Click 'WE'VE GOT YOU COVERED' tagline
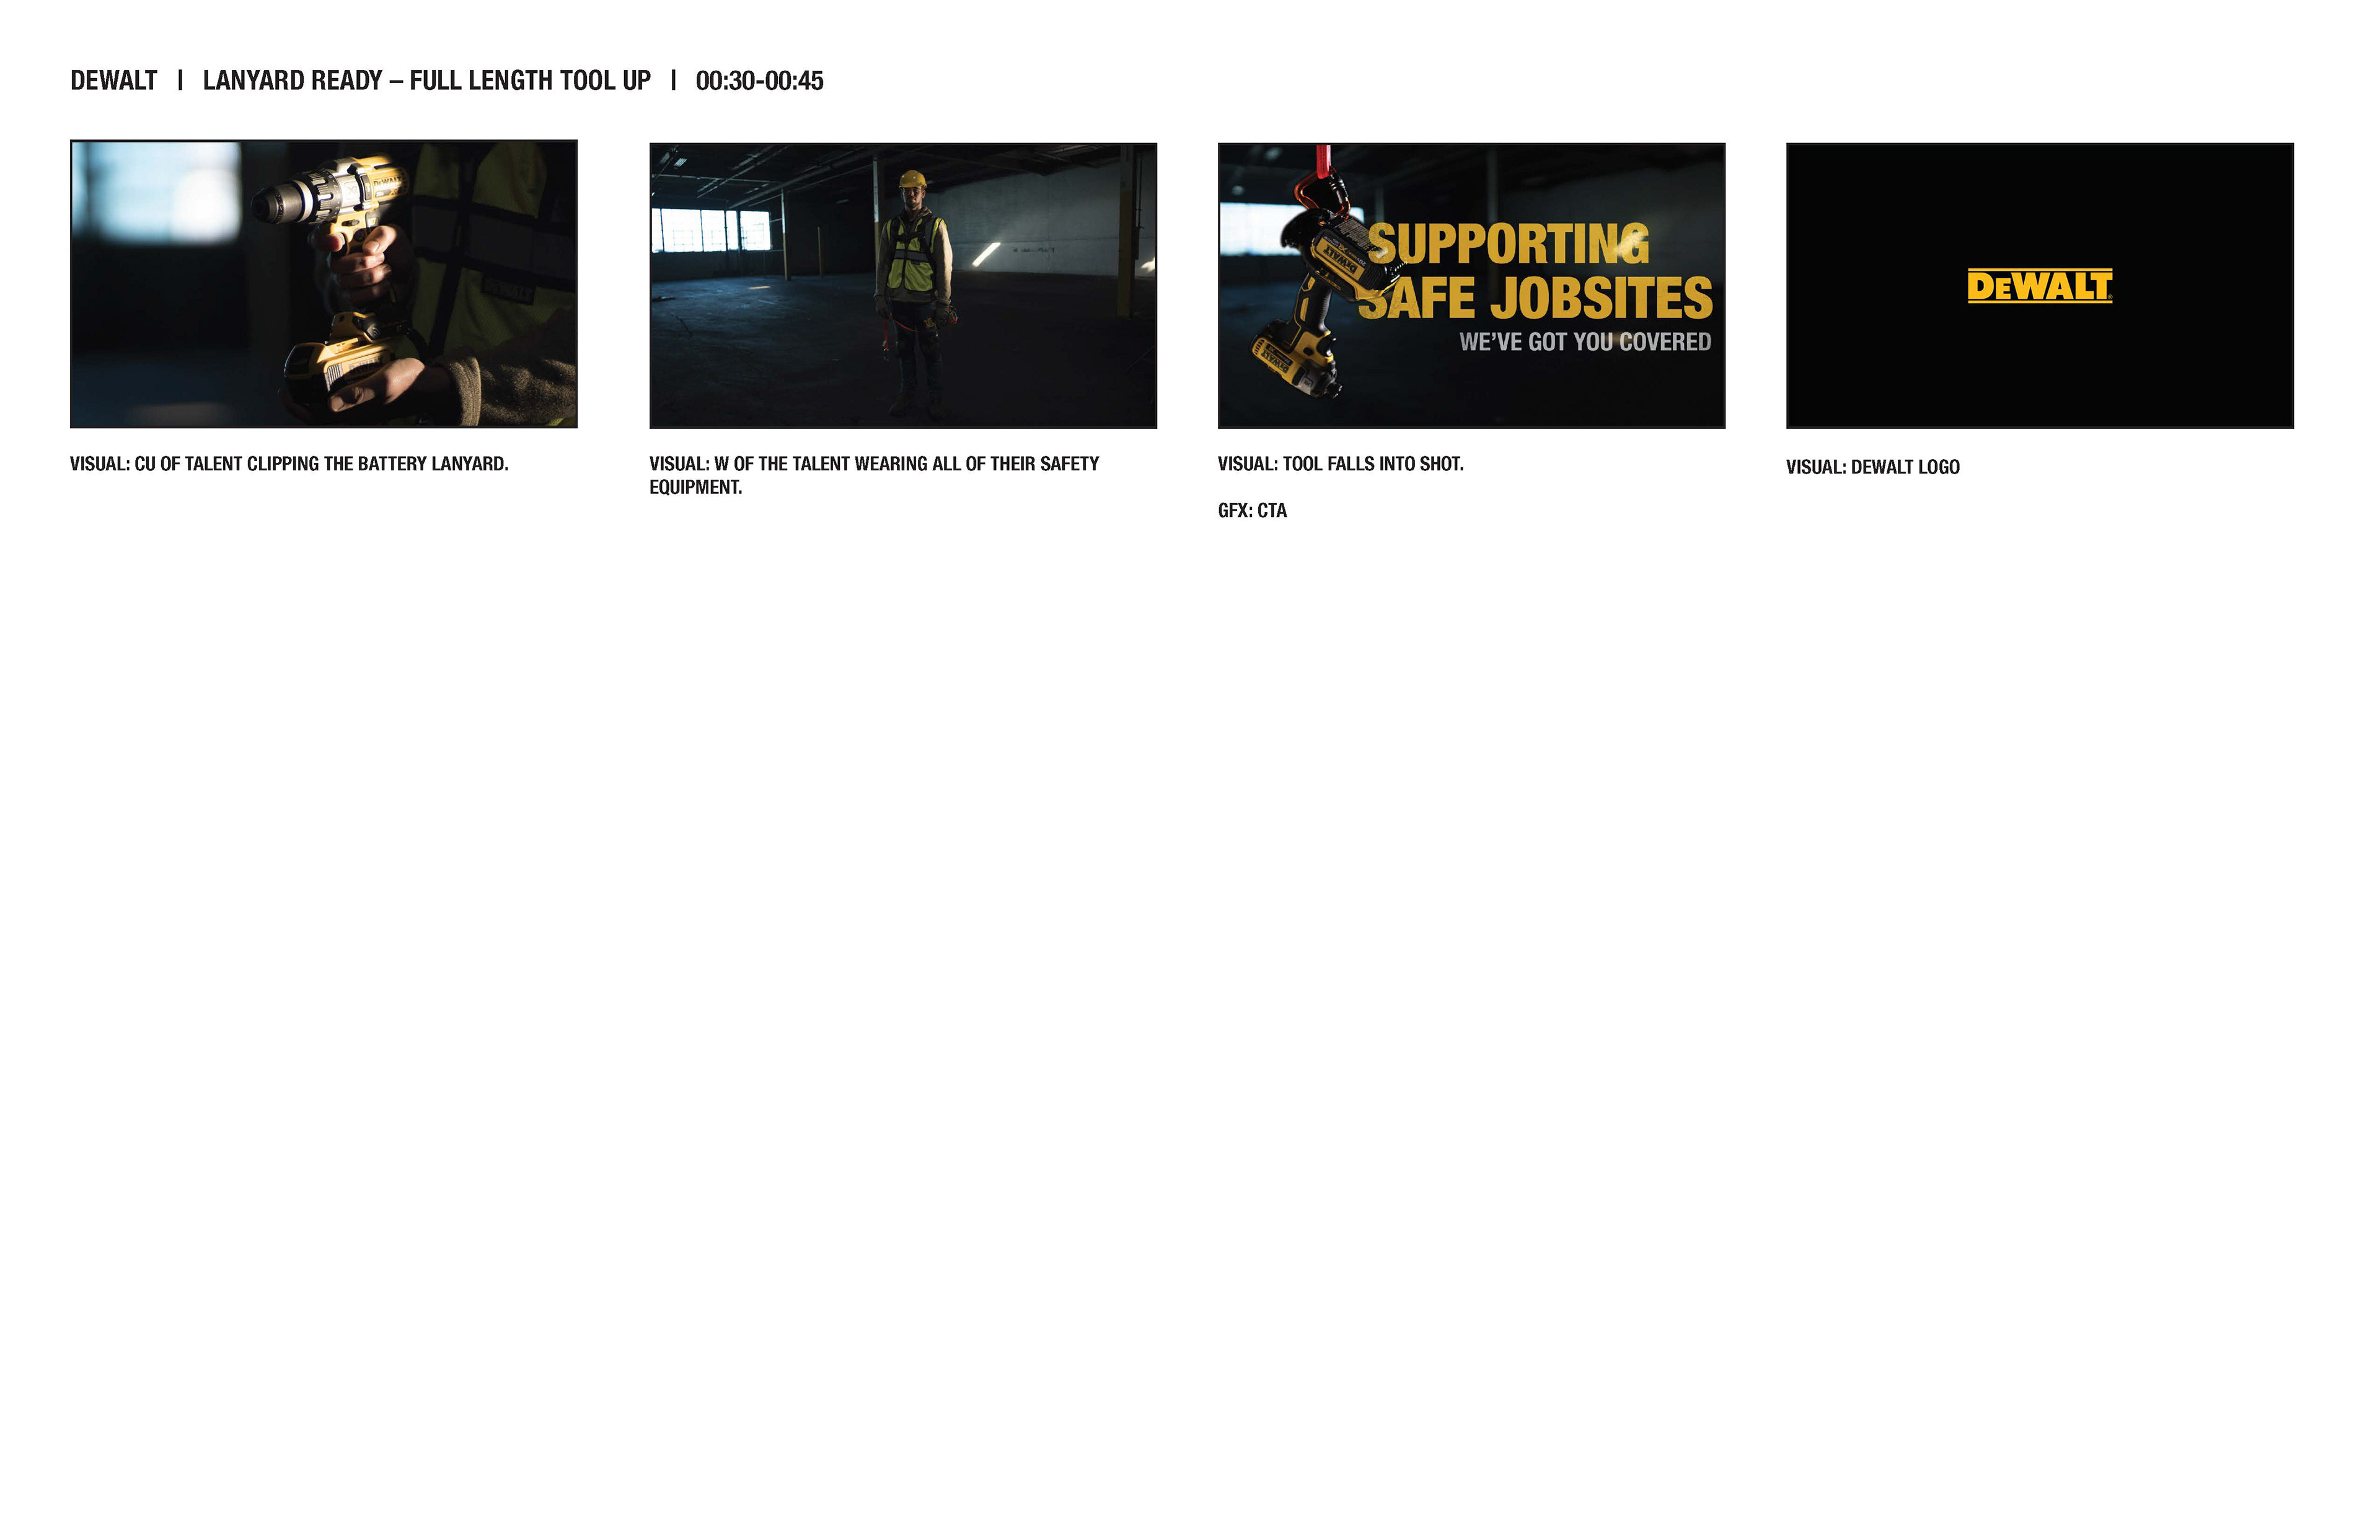Viewport: 2380px width, 1540px height. (1584, 342)
